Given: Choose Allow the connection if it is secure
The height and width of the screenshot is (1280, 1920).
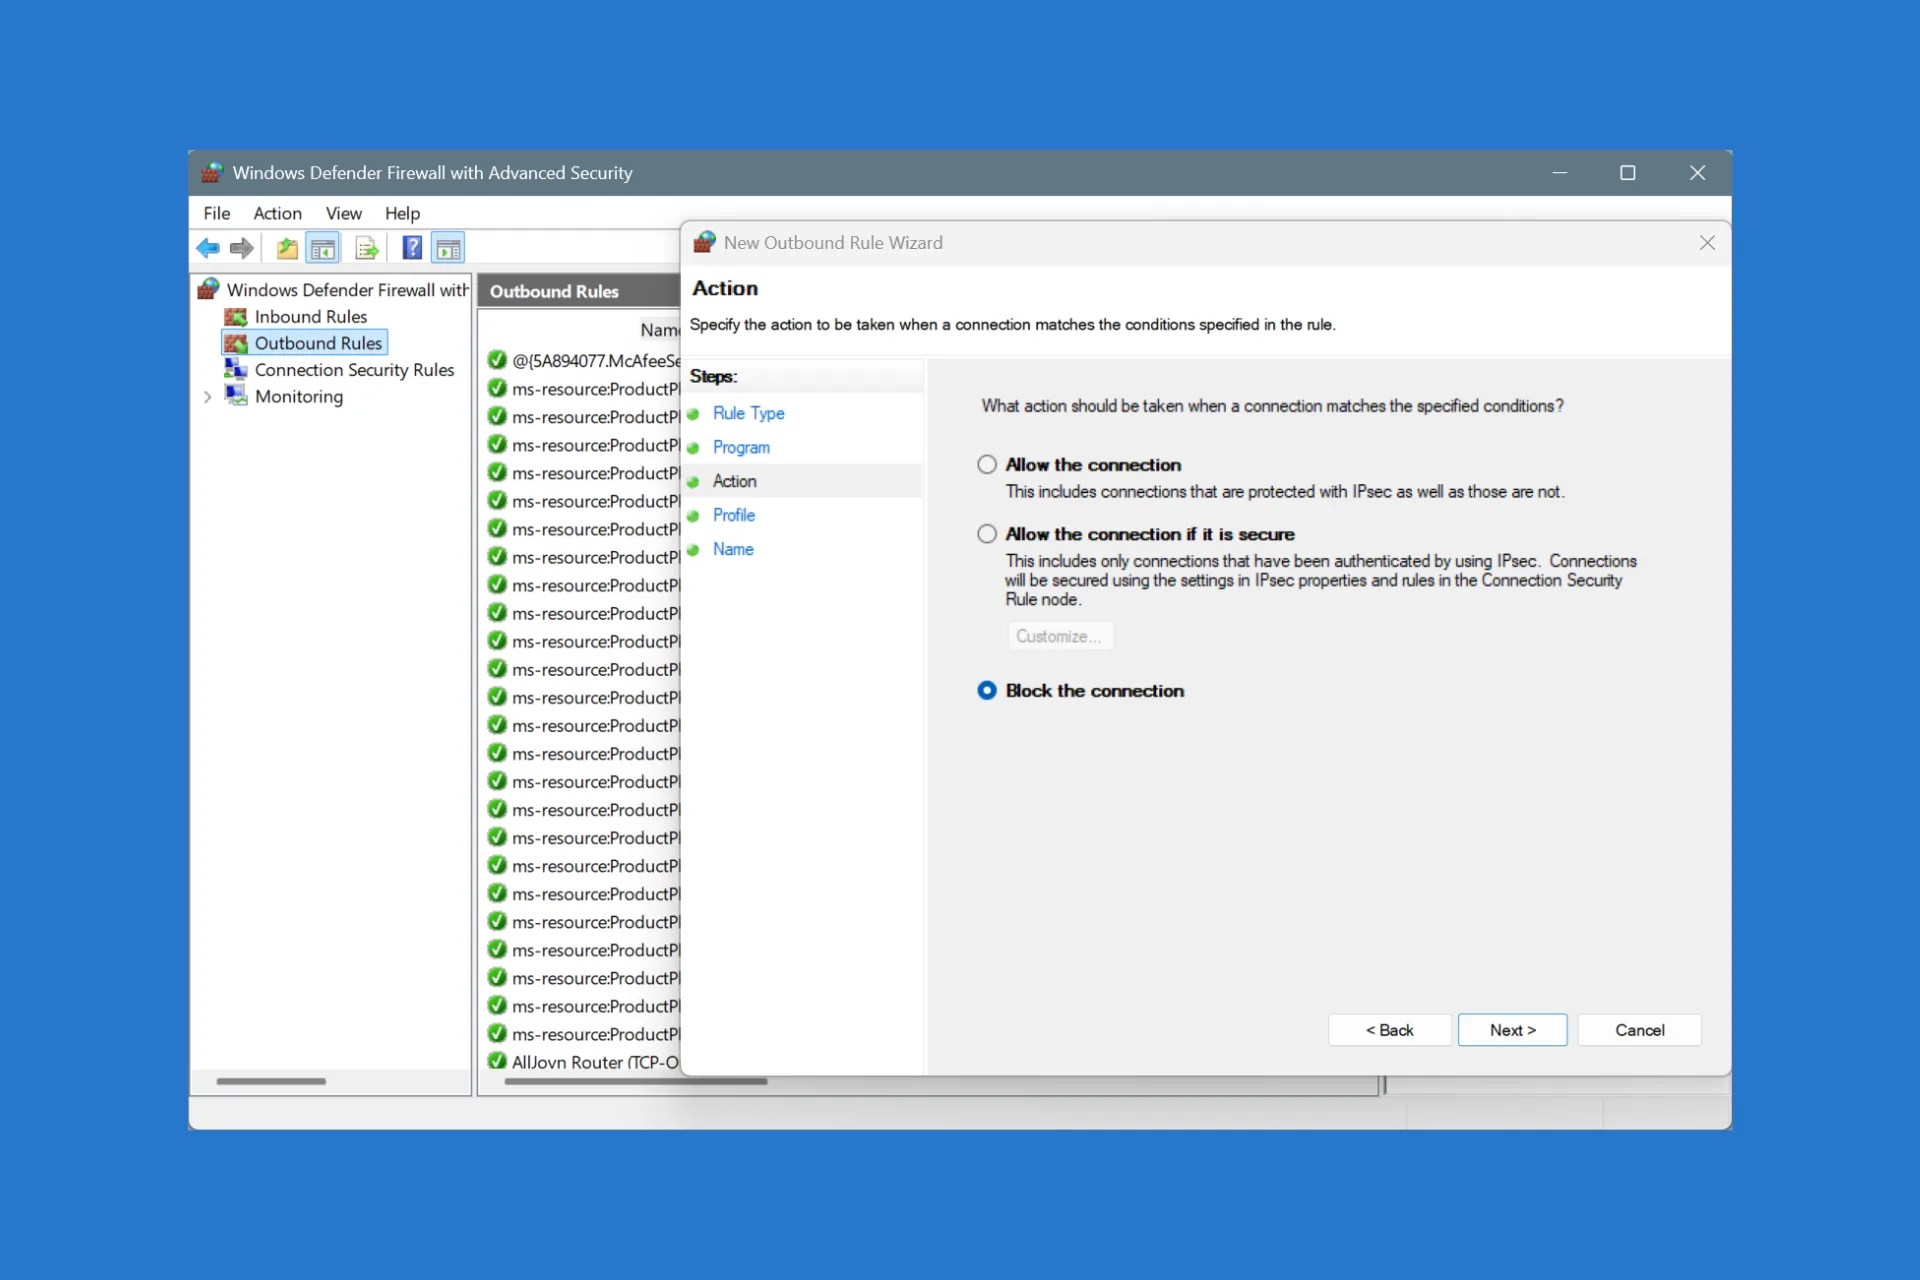Looking at the screenshot, I should coord(987,533).
